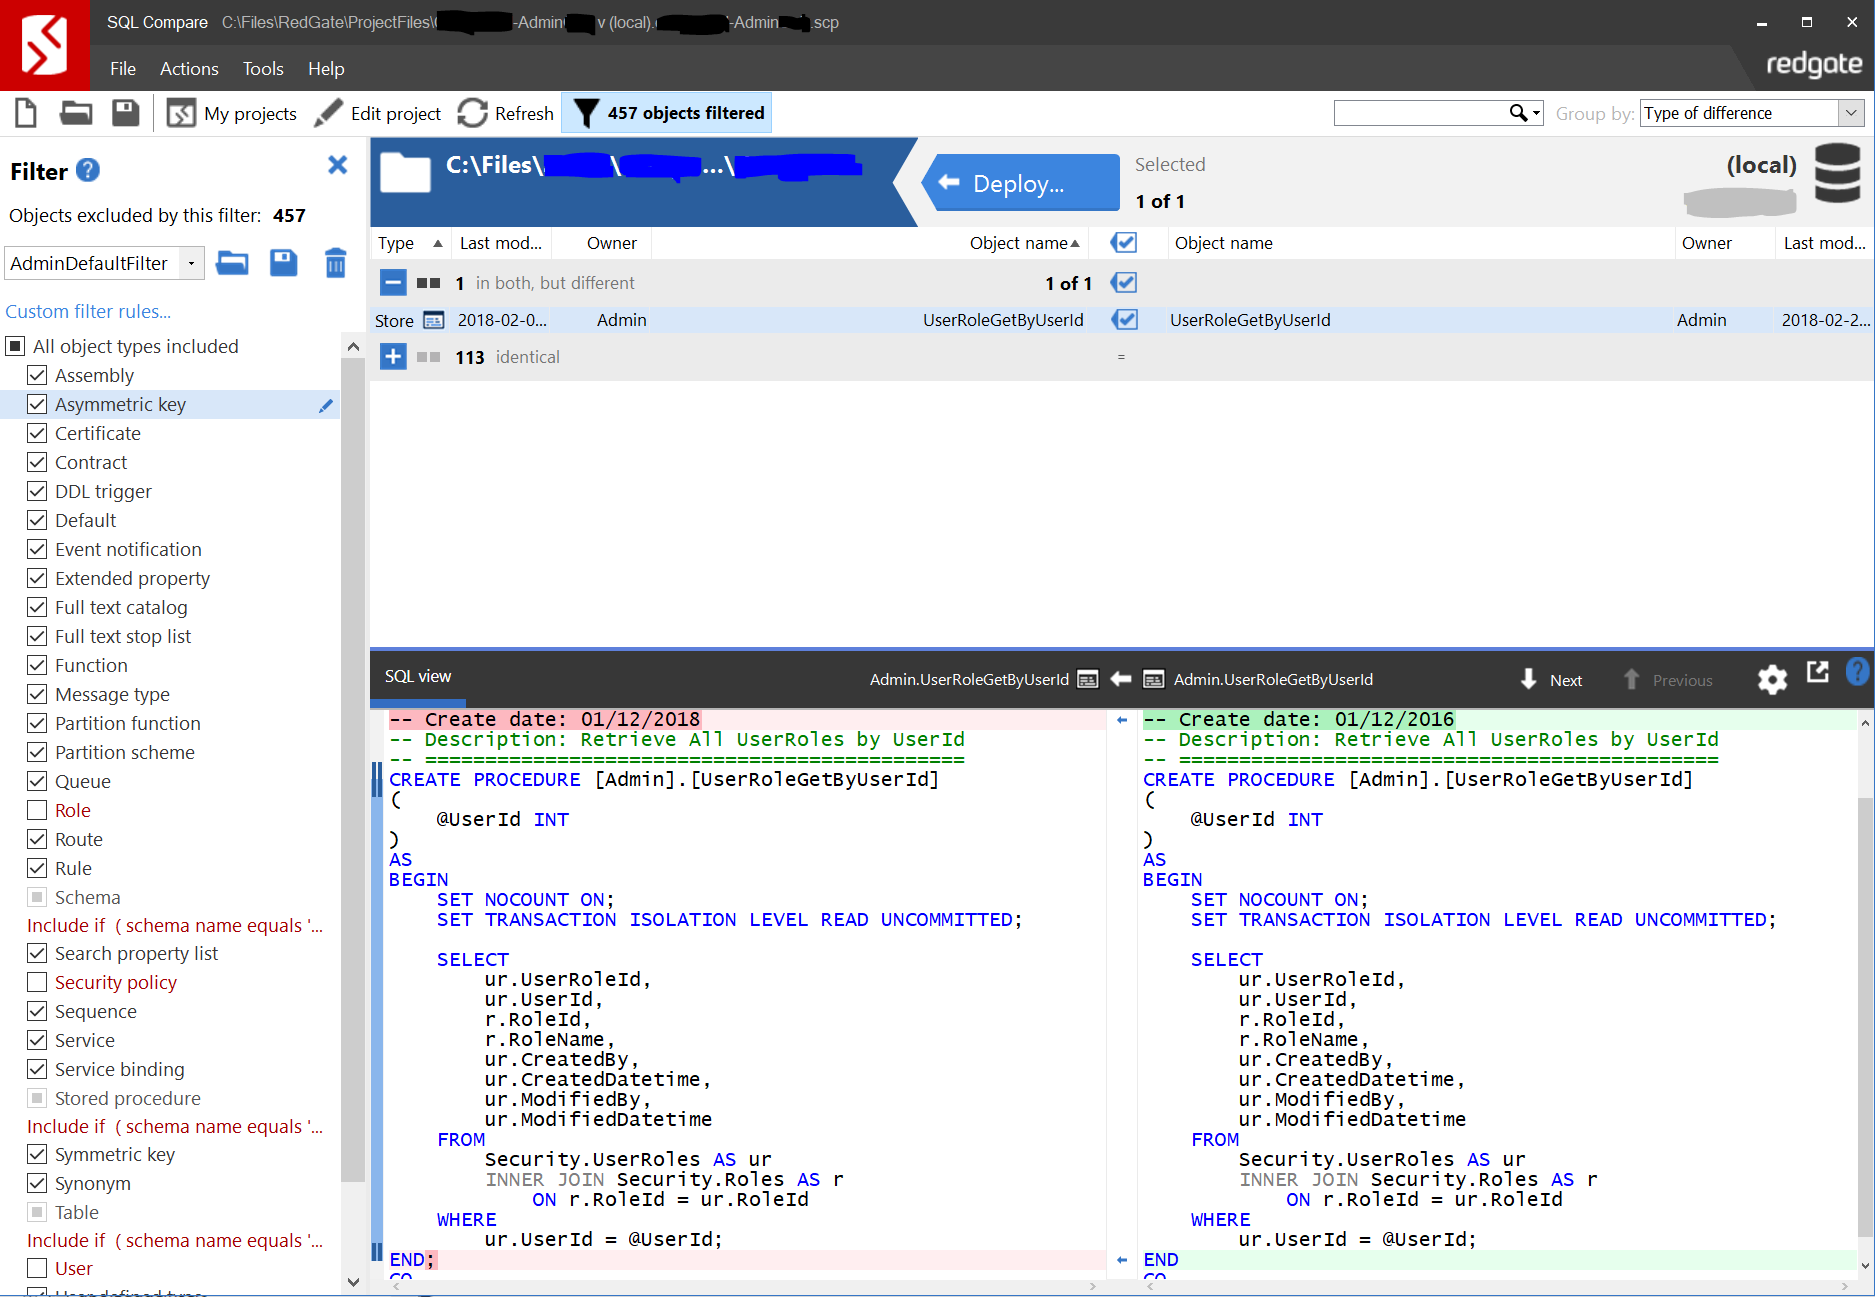
Task: Open SQL view help icon
Action: pyautogui.click(x=1857, y=671)
